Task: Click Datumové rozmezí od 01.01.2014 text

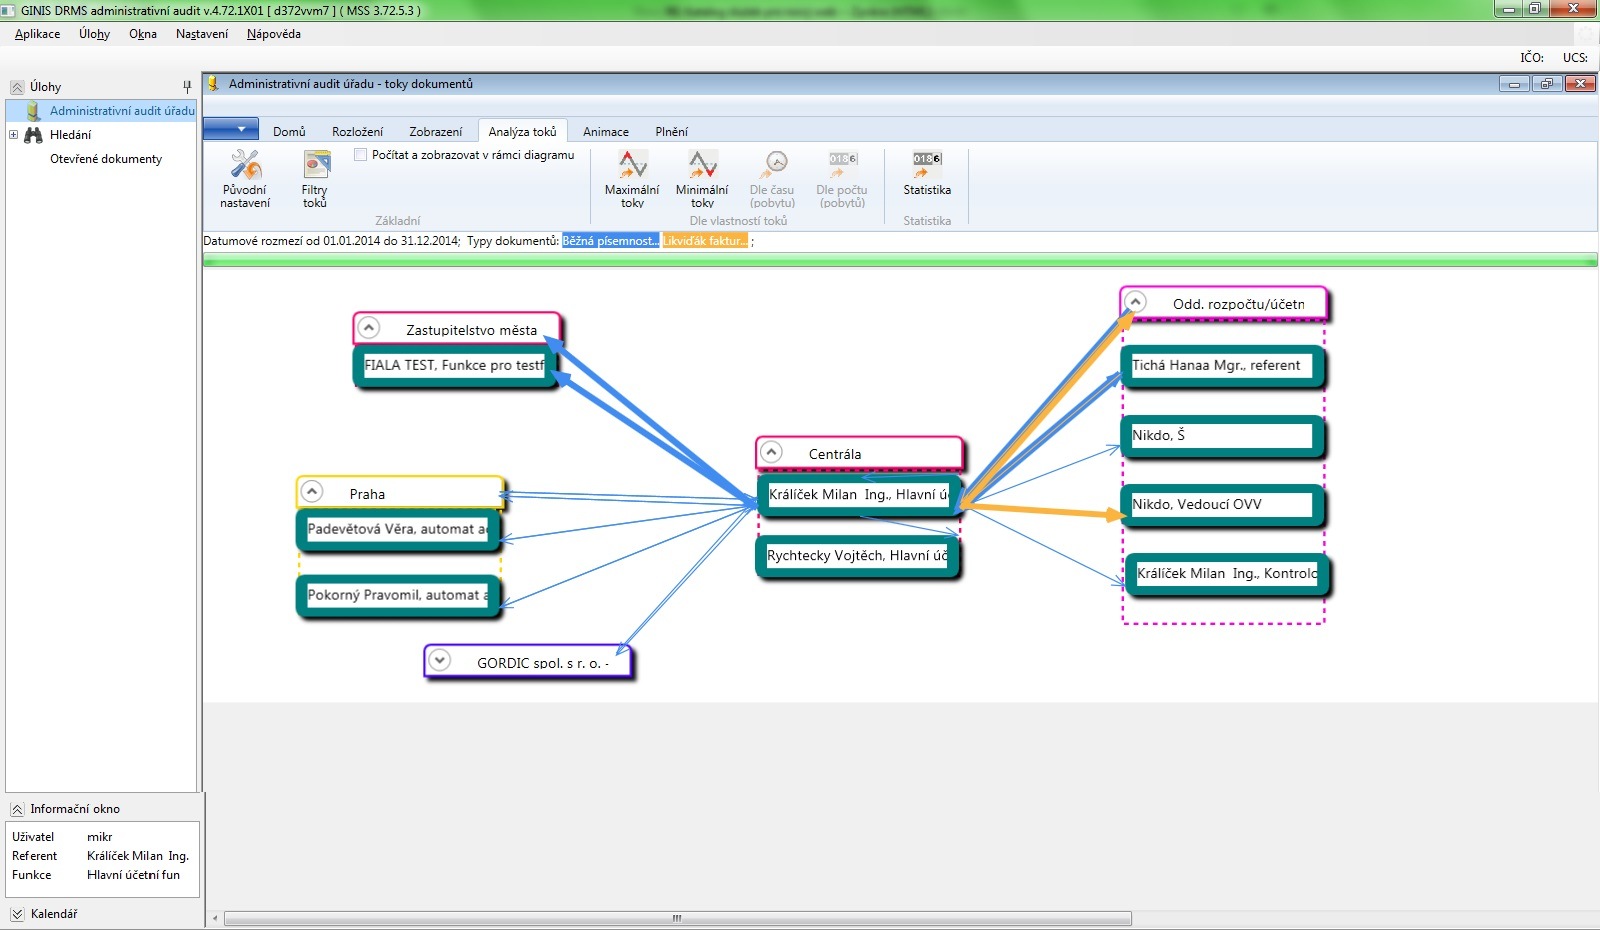Action: (x=331, y=241)
